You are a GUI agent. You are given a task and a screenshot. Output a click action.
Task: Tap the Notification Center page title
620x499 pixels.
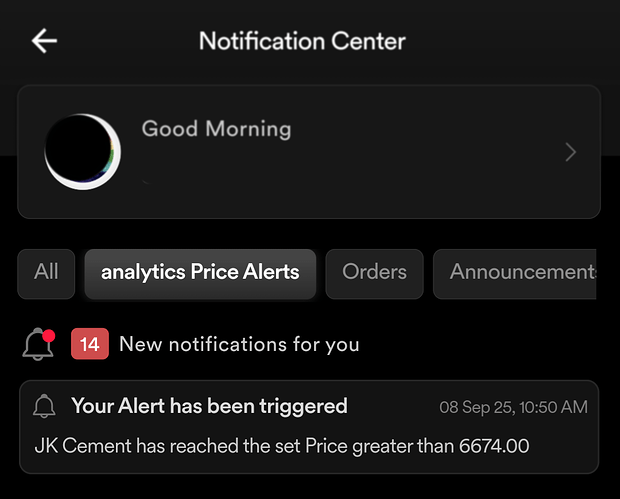302,41
